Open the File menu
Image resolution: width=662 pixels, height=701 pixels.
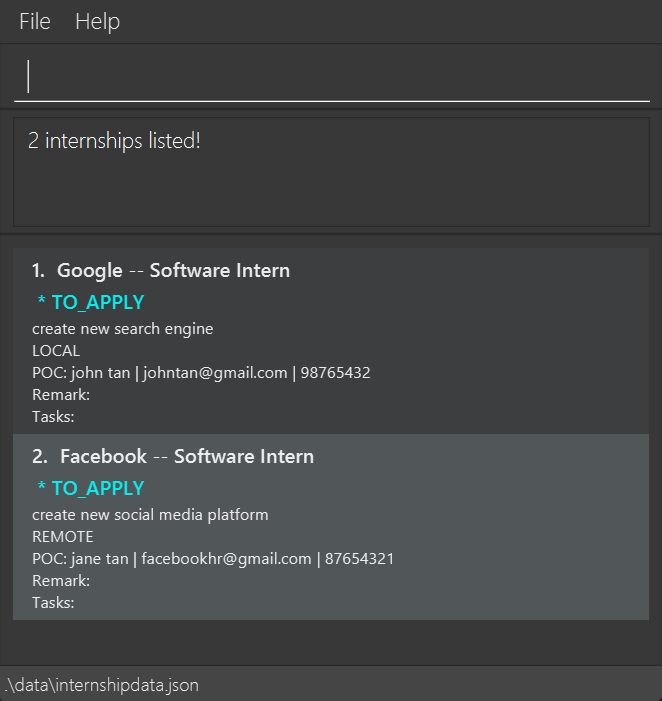(x=35, y=22)
